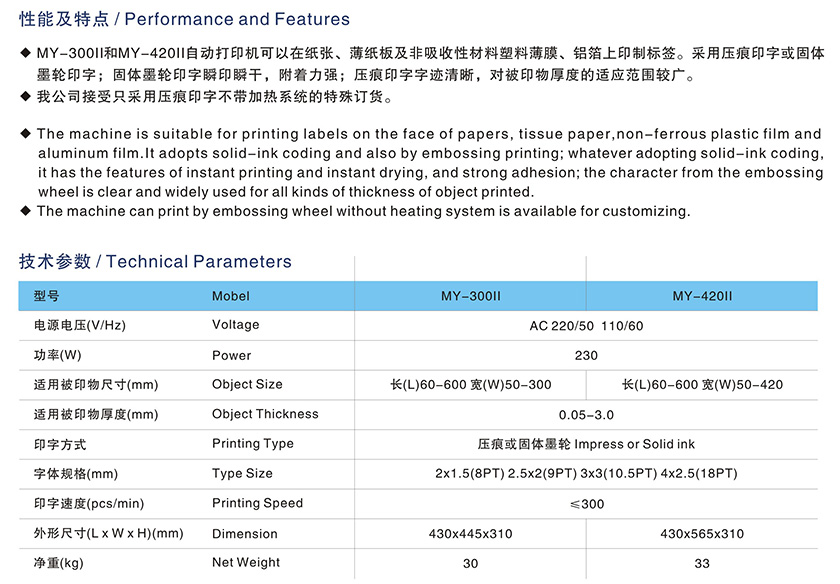Viewport: 840px width, 584px height.
Task: Select the Net Weight value 33
Action: (x=702, y=563)
